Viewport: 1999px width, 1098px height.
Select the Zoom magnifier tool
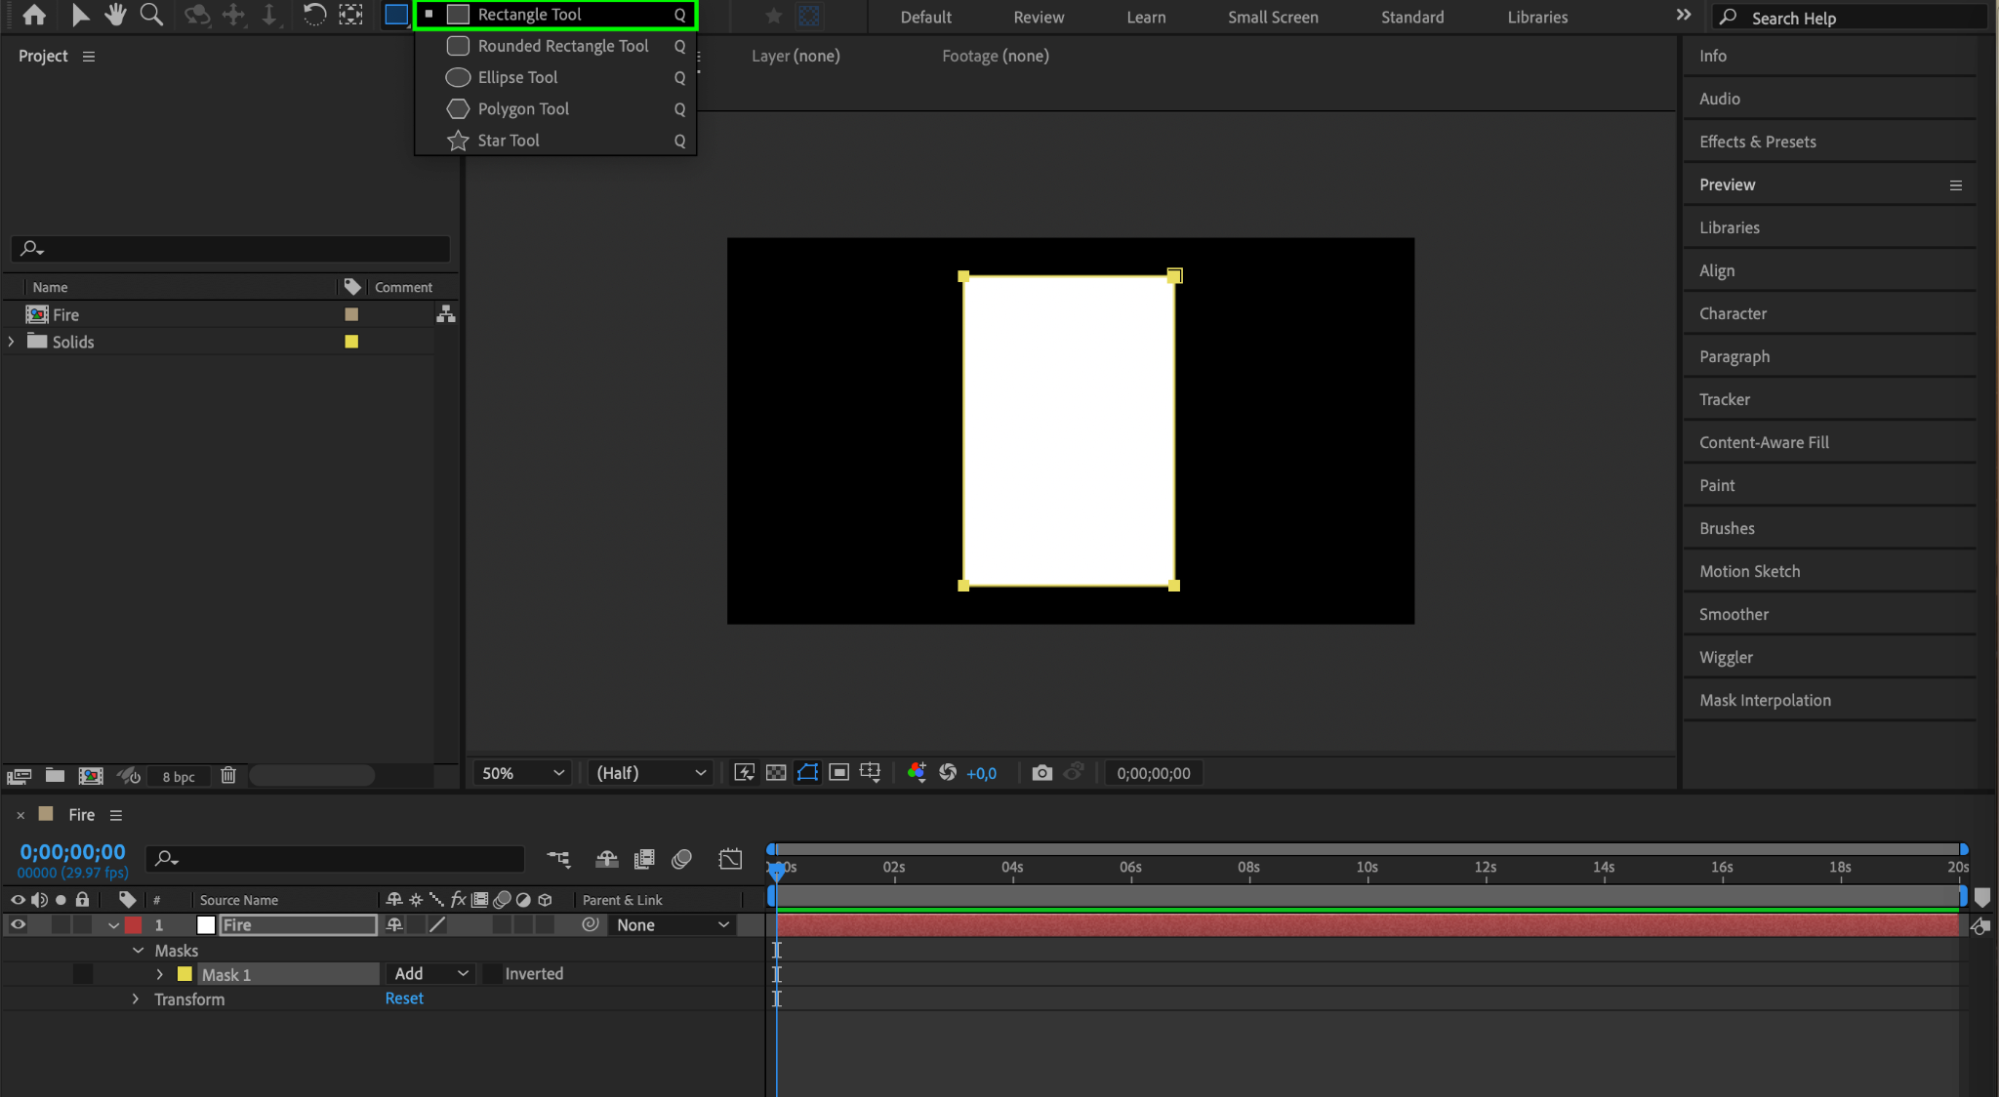pyautogui.click(x=151, y=15)
